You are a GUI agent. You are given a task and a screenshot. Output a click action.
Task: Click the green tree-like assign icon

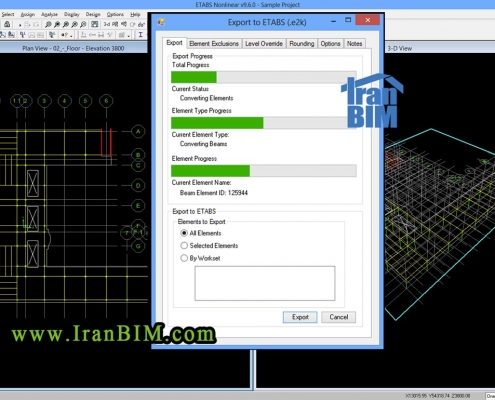coord(52,35)
